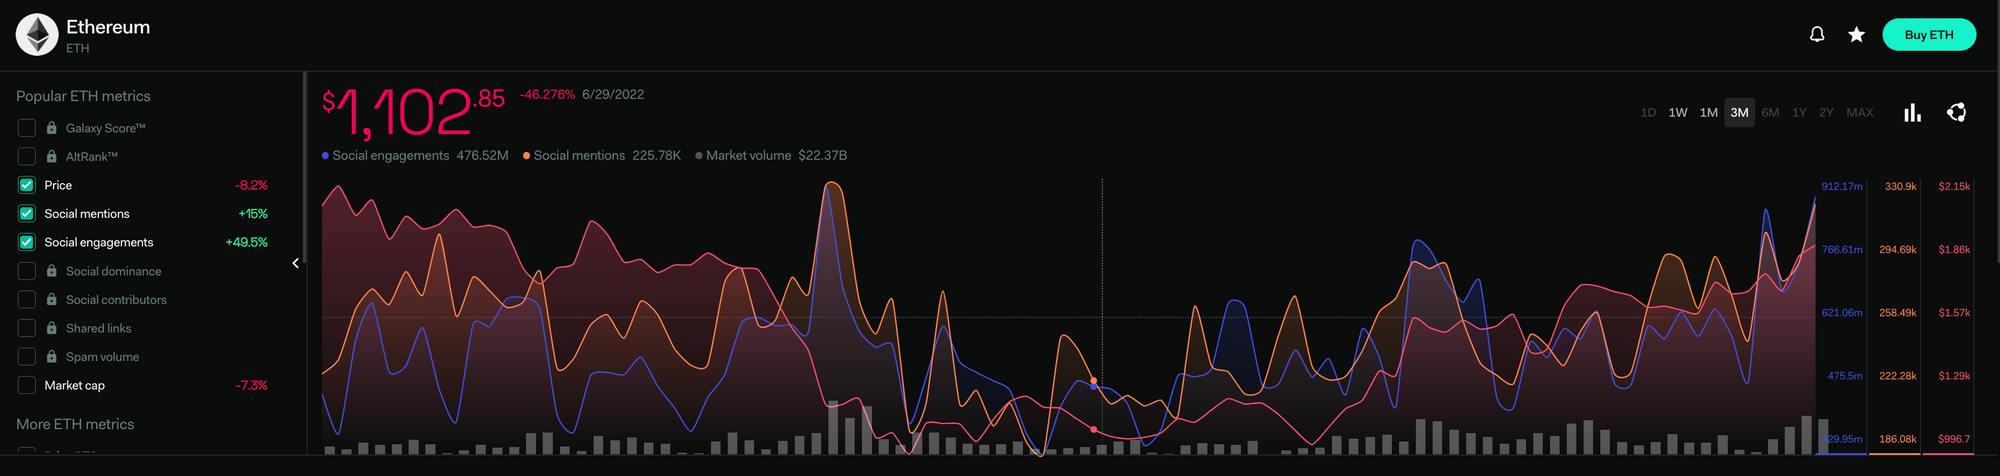Screen dimensions: 2000x476
Task: Click the Galaxy Score metric label
Action: coord(106,128)
